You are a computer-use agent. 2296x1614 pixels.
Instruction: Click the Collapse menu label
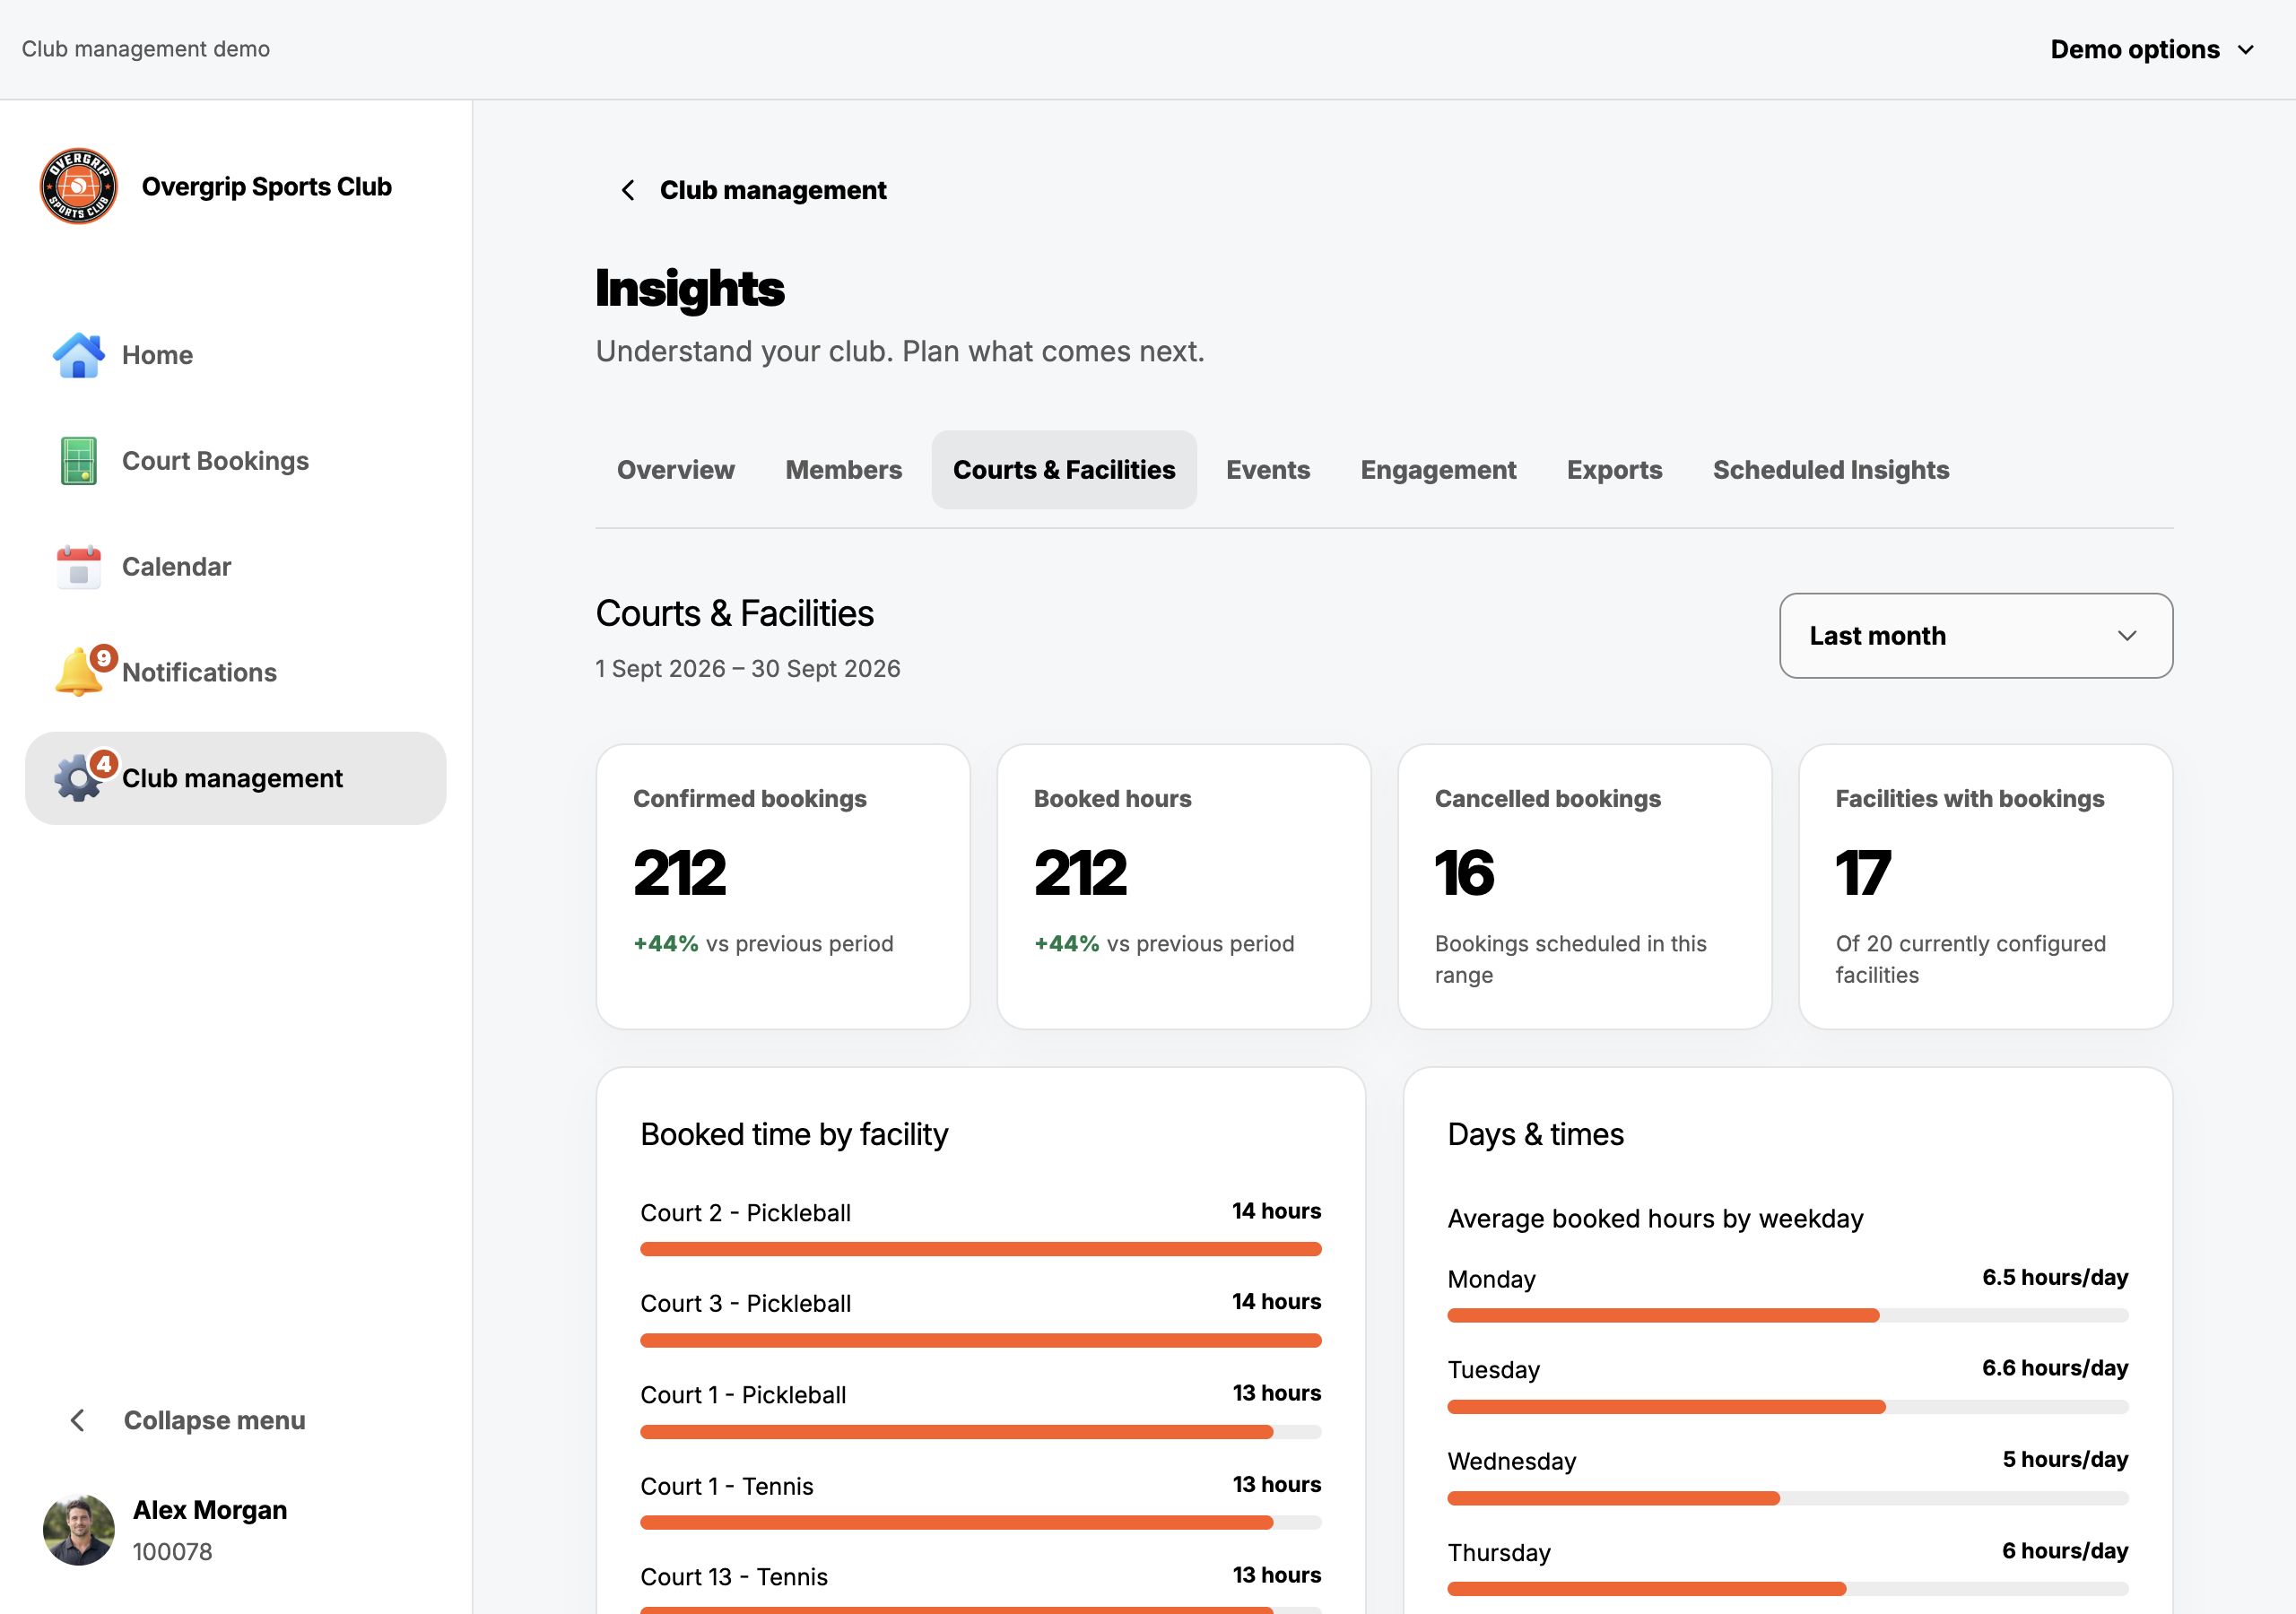pyautogui.click(x=214, y=1421)
